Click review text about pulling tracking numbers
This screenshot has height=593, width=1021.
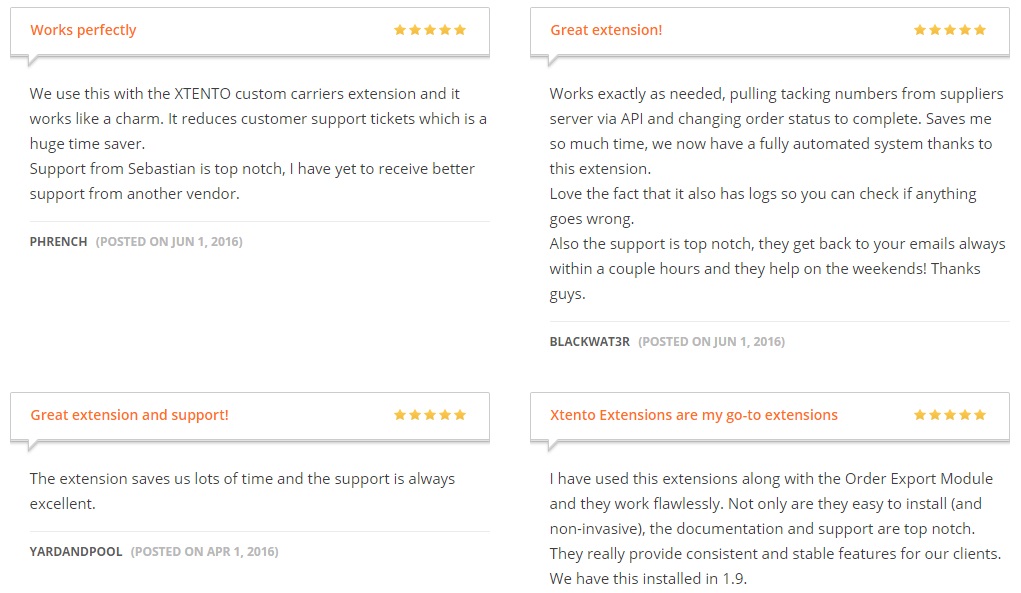pyautogui.click(x=776, y=131)
